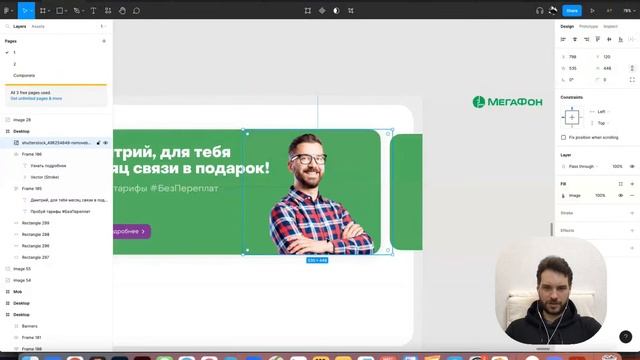Select the Banners layer
The width and height of the screenshot is (640, 360).
click(x=29, y=326)
